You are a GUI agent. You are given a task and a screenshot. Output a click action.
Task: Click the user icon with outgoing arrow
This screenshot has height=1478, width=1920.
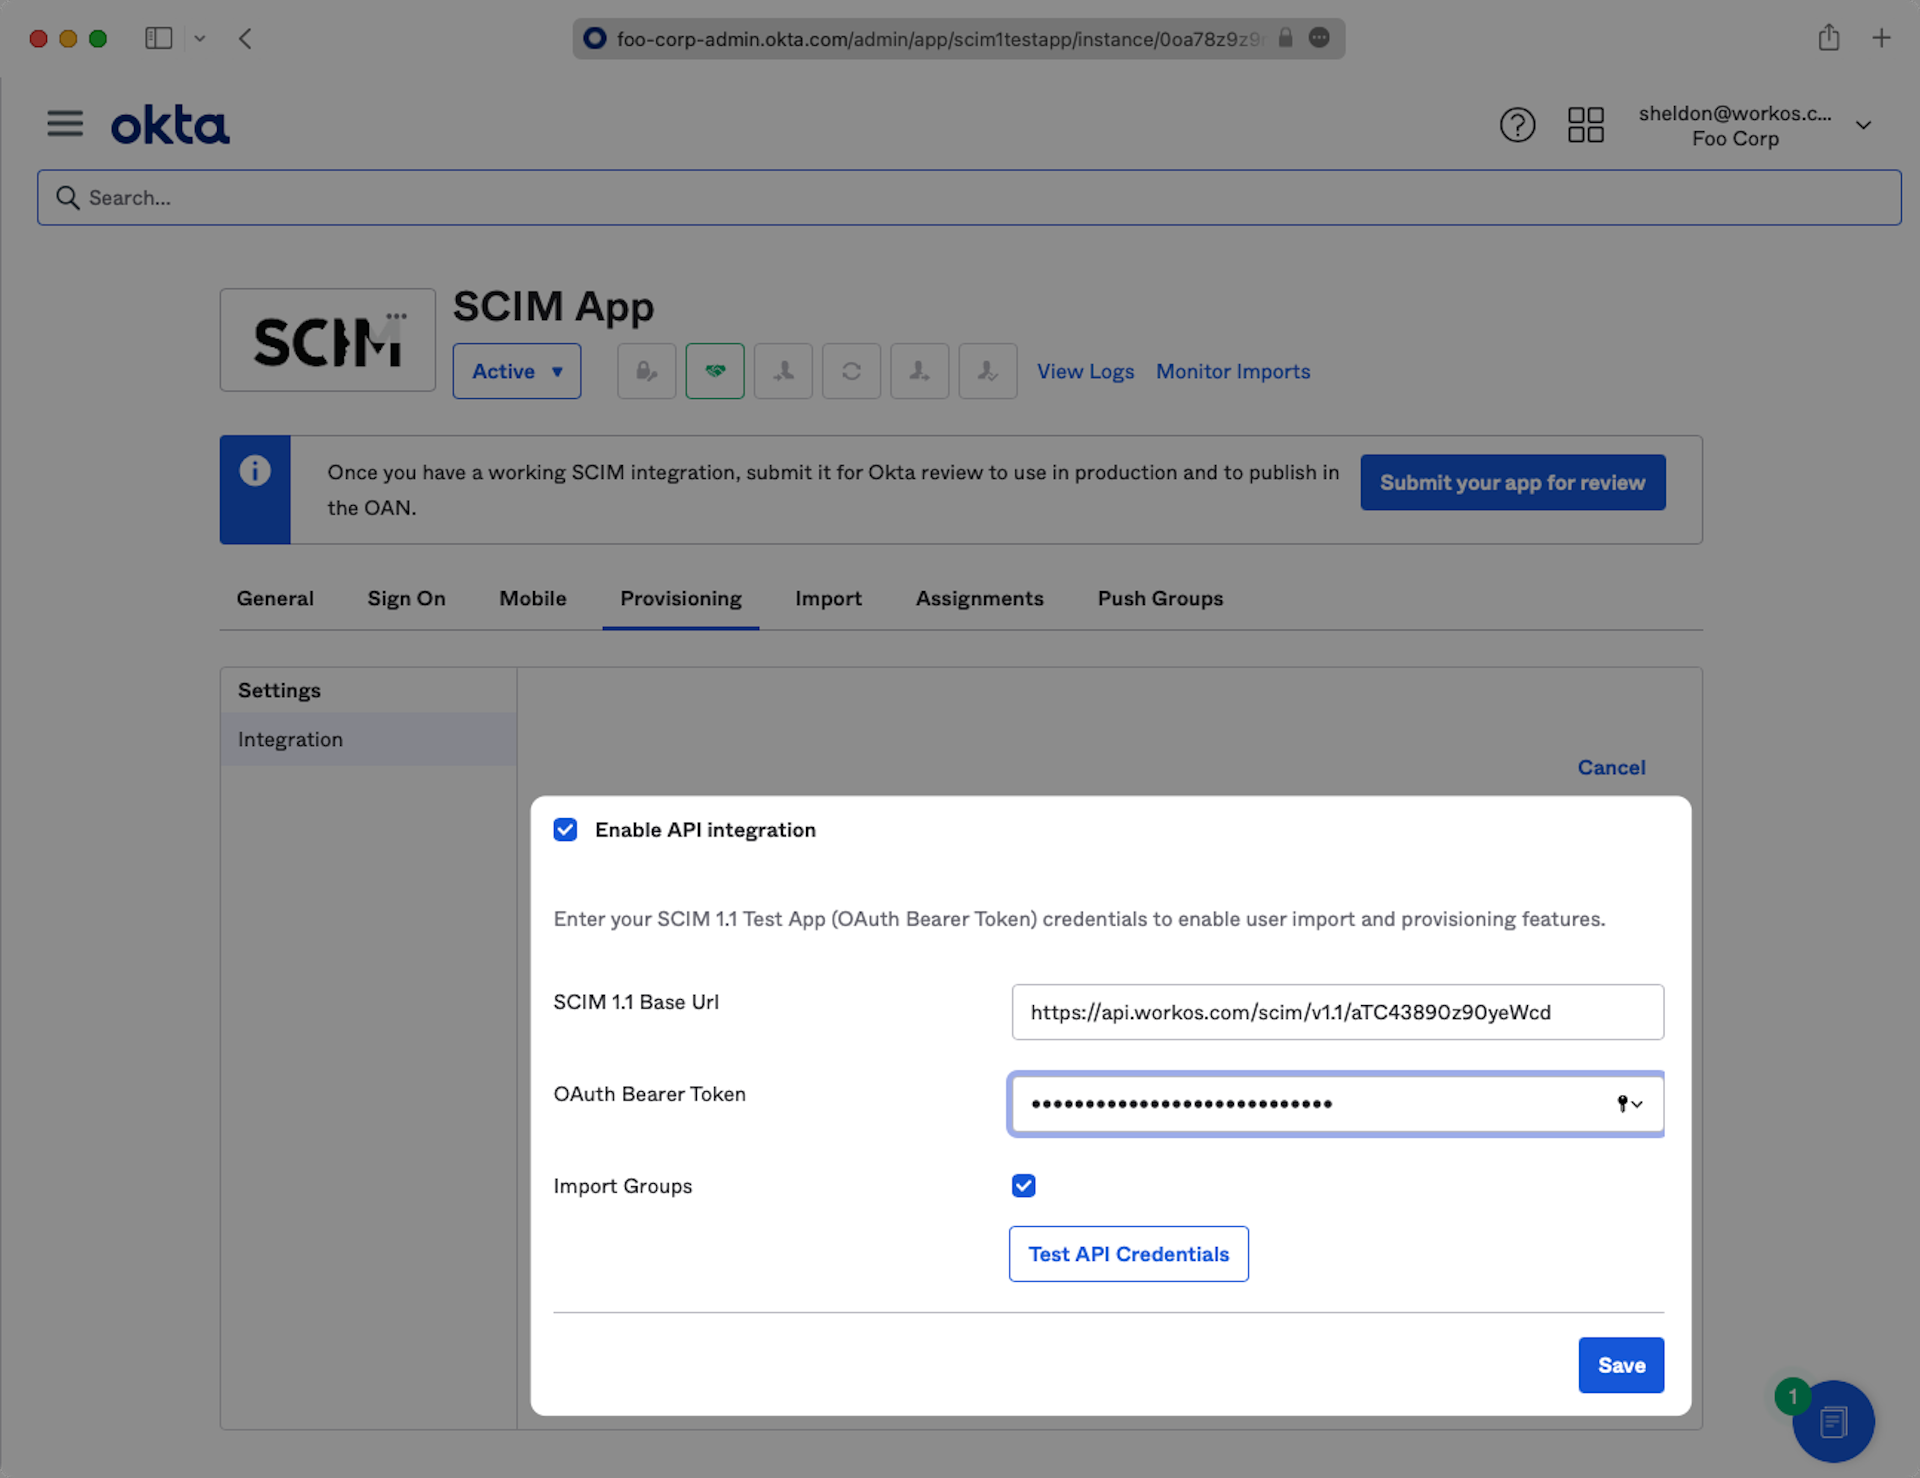coord(919,371)
